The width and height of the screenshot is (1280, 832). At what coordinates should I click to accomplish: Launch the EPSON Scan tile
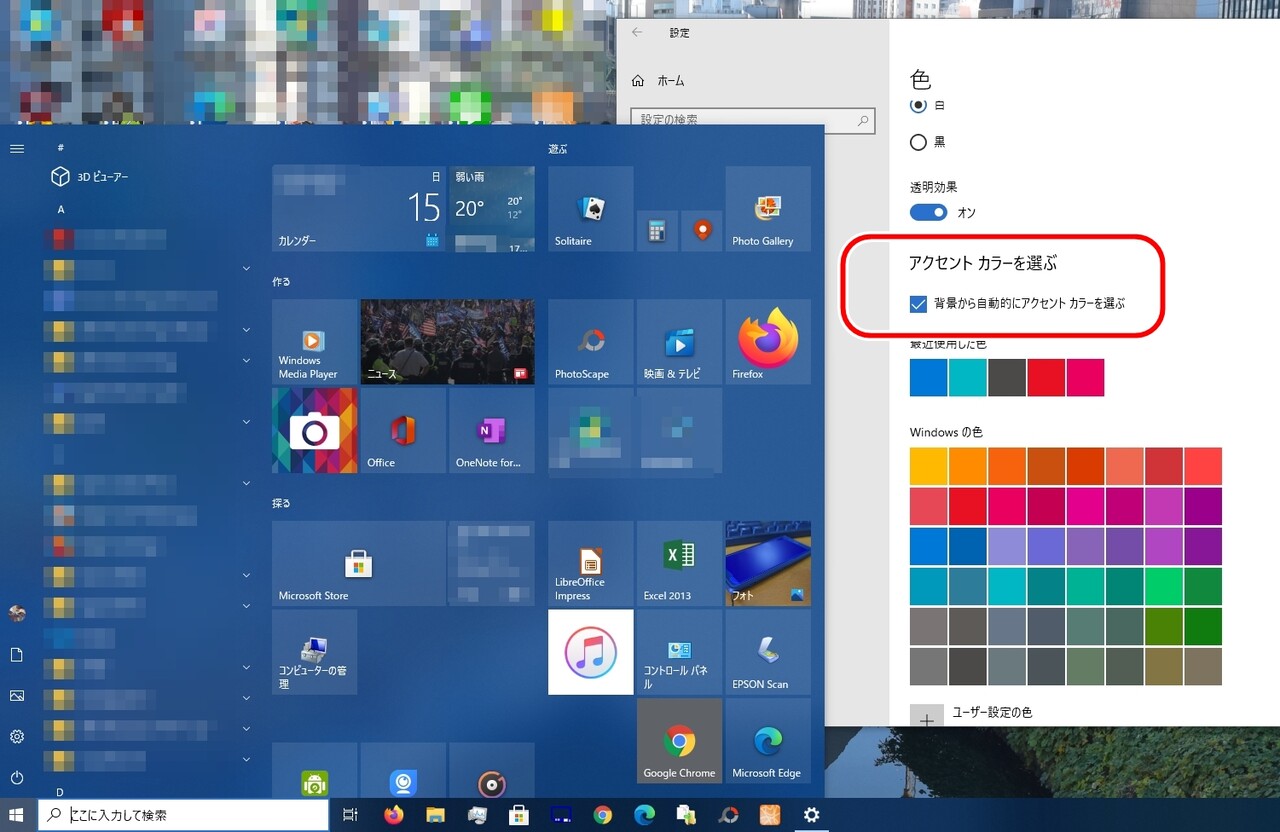(x=768, y=652)
